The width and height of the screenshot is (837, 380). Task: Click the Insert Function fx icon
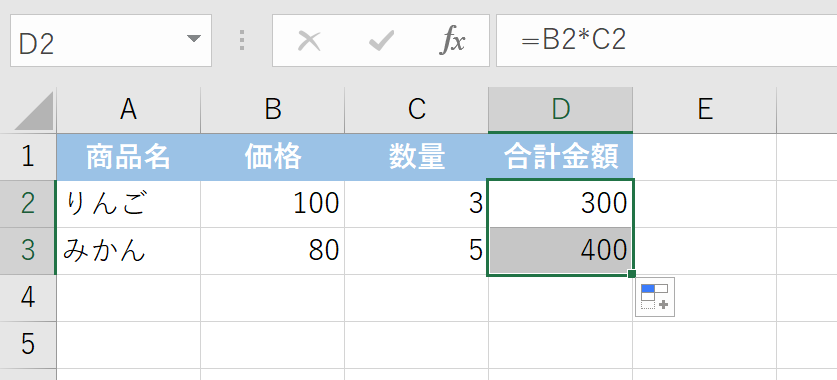pyautogui.click(x=452, y=41)
